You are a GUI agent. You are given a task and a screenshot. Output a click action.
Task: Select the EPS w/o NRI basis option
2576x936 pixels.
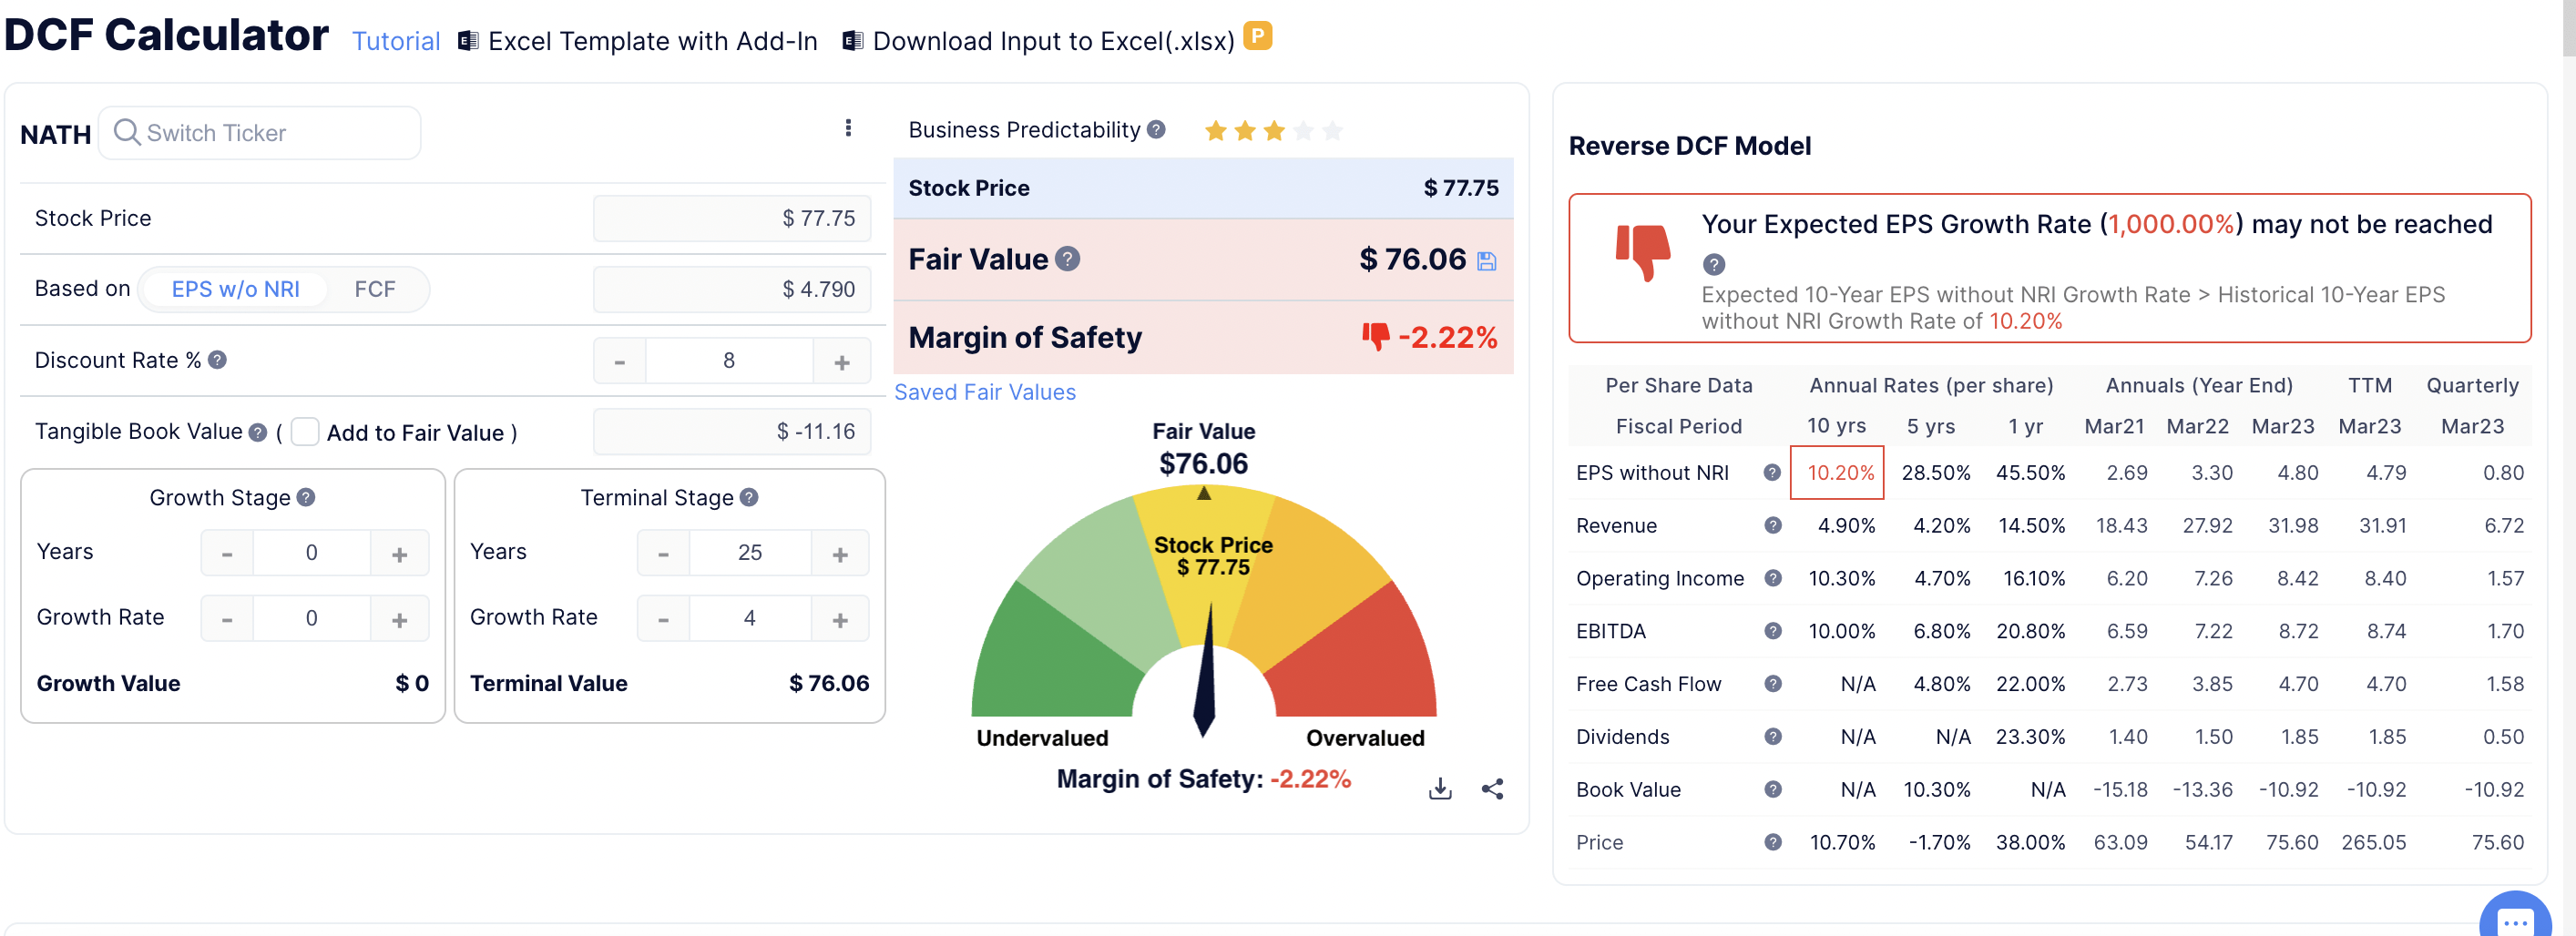[235, 289]
